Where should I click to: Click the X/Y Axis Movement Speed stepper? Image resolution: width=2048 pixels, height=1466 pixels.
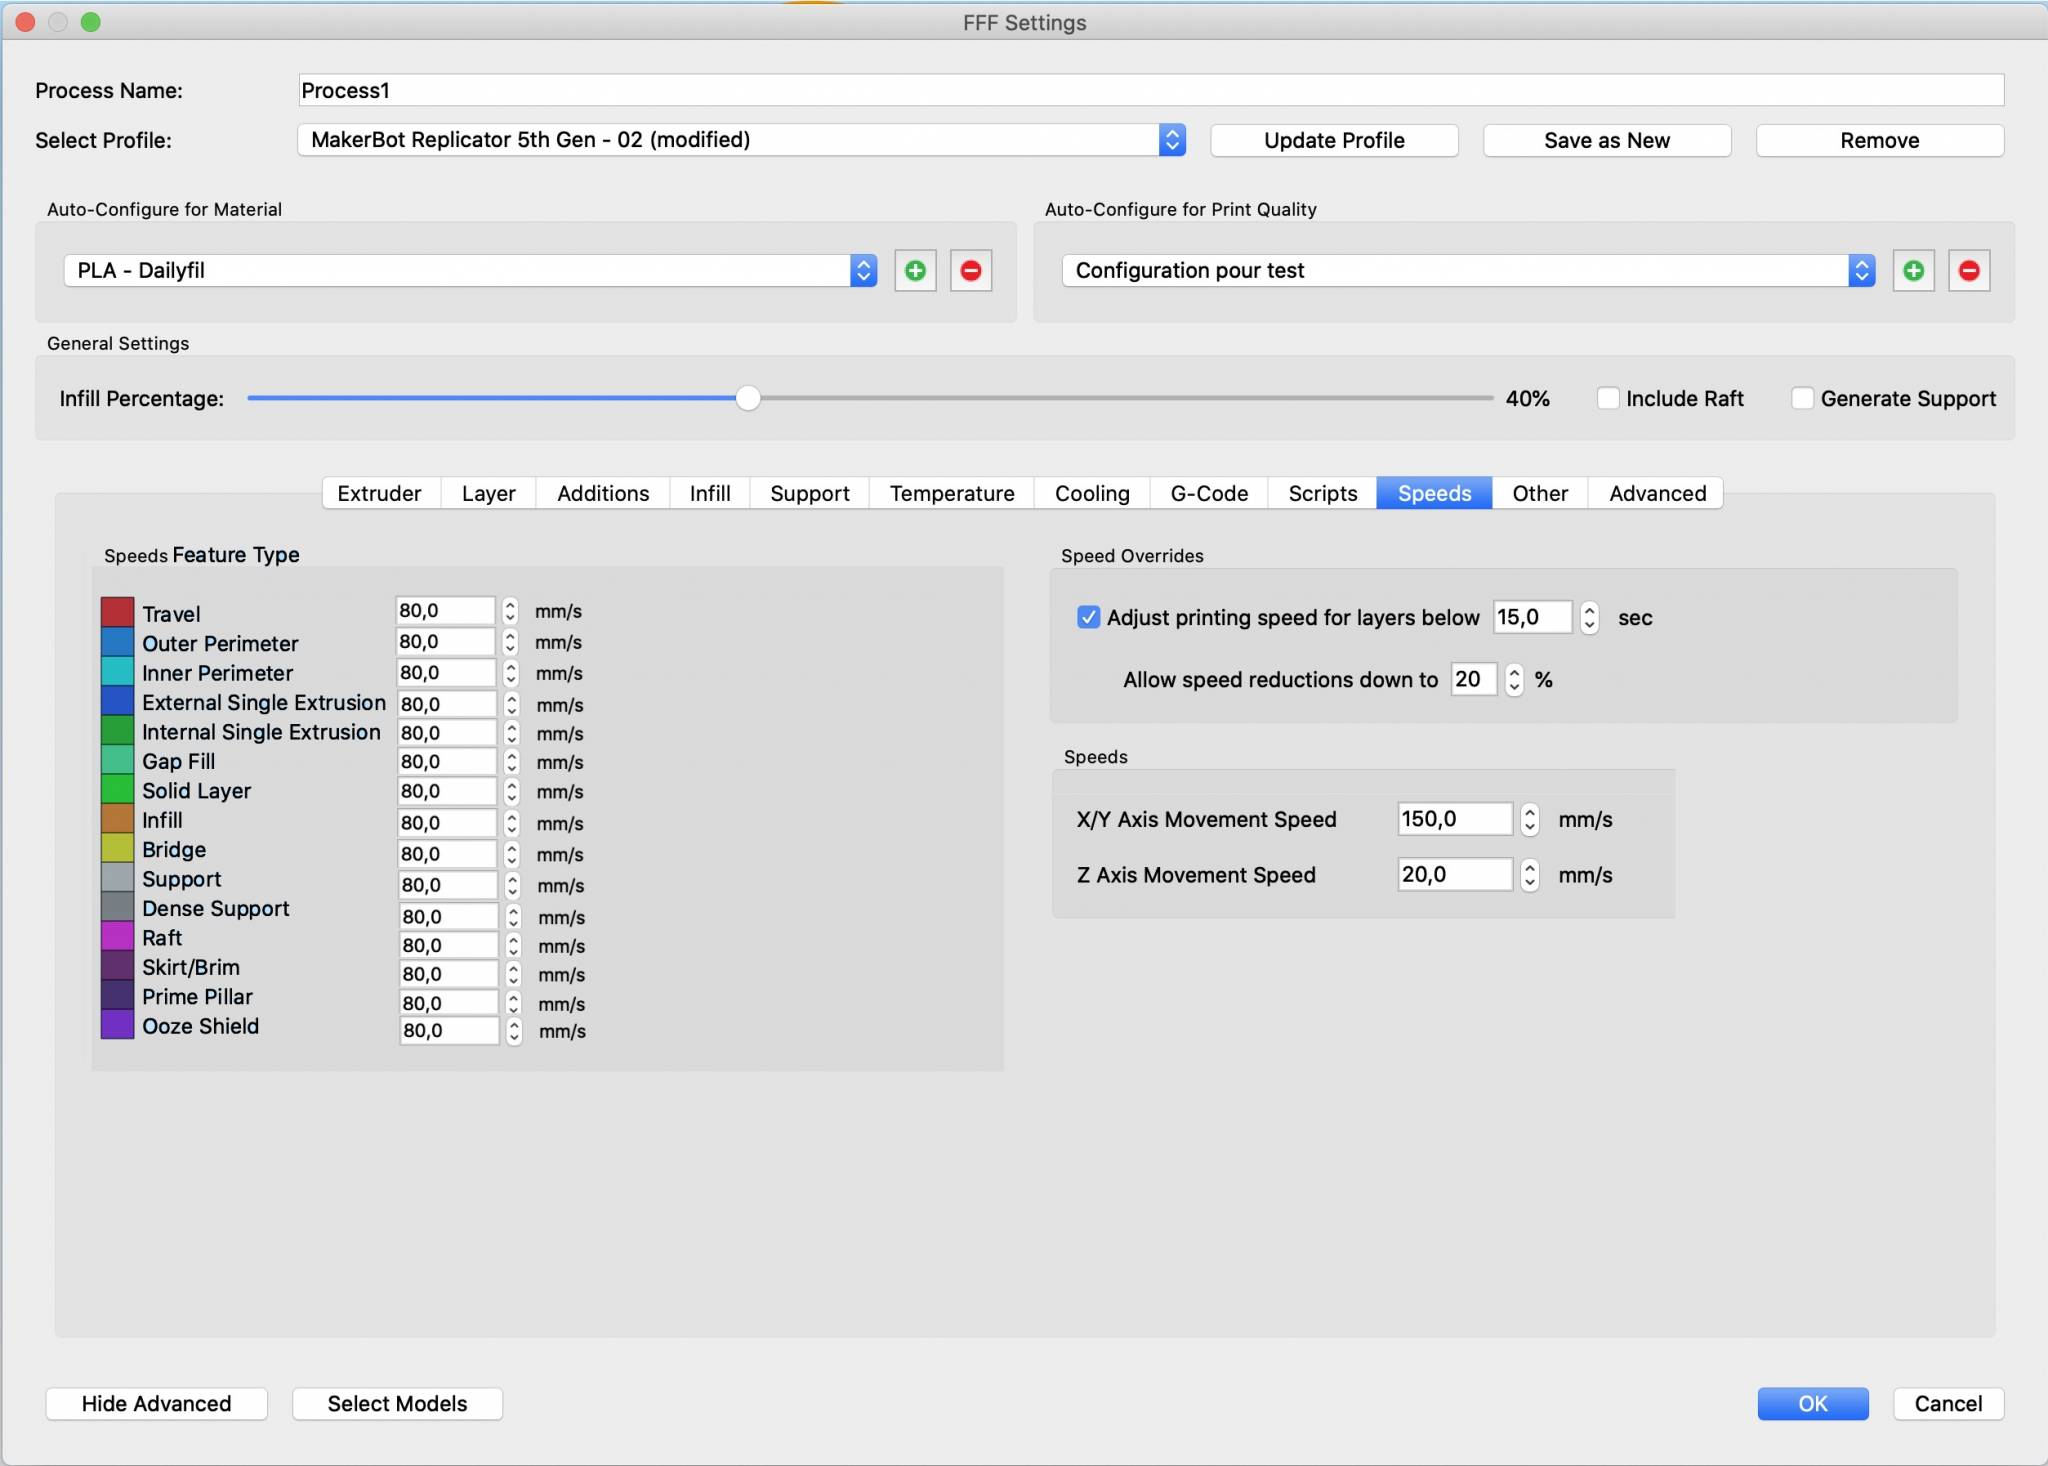pos(1529,820)
